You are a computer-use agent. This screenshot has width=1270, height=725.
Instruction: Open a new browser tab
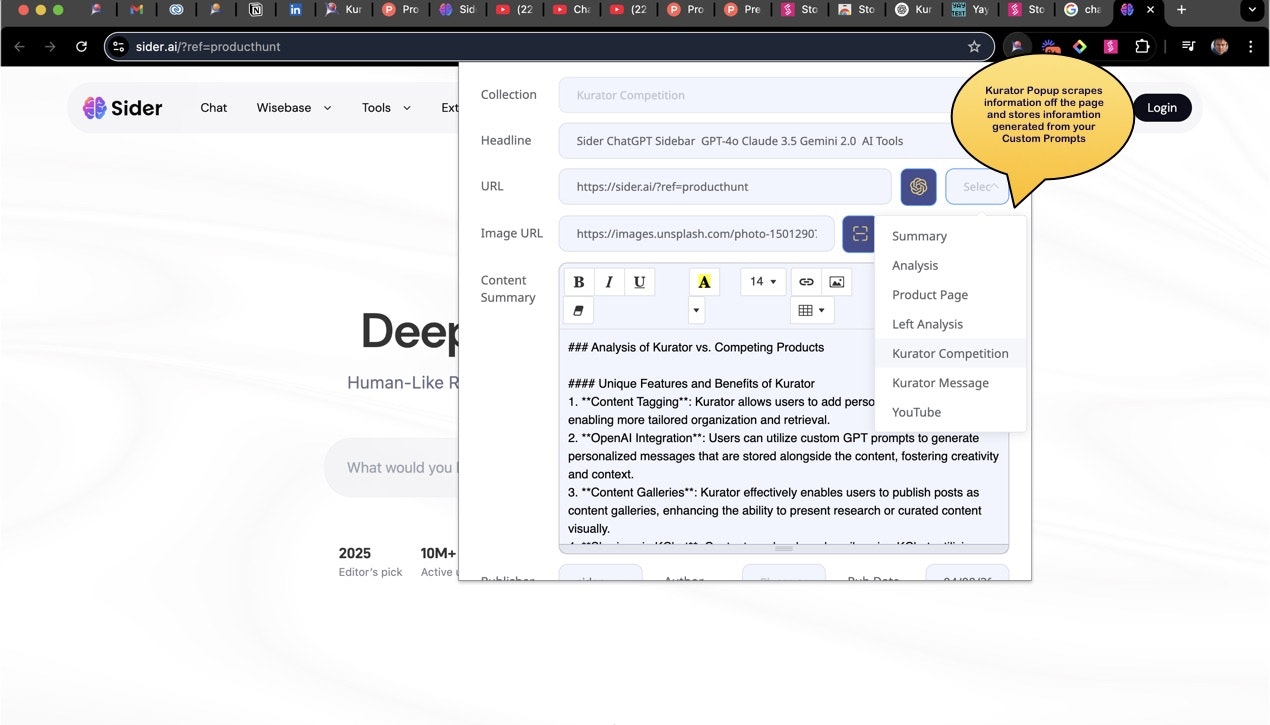click(x=1182, y=10)
